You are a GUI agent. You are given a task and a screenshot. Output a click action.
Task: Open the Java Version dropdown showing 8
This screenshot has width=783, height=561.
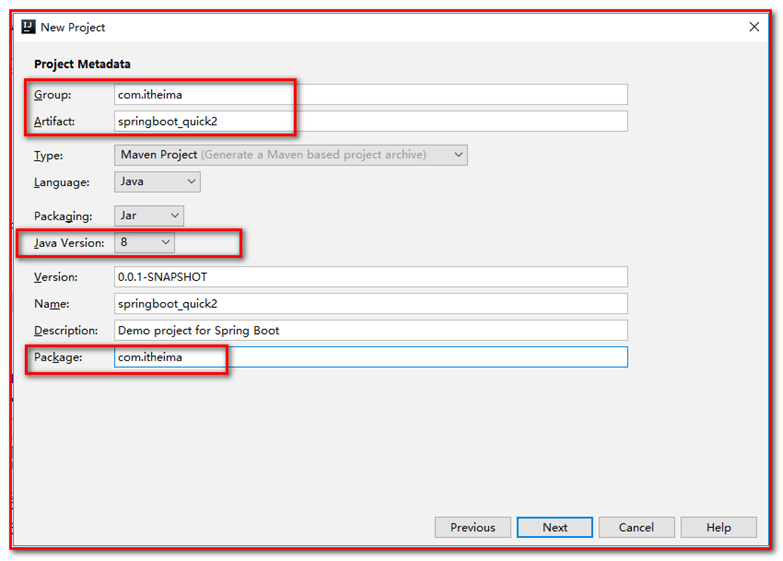144,242
